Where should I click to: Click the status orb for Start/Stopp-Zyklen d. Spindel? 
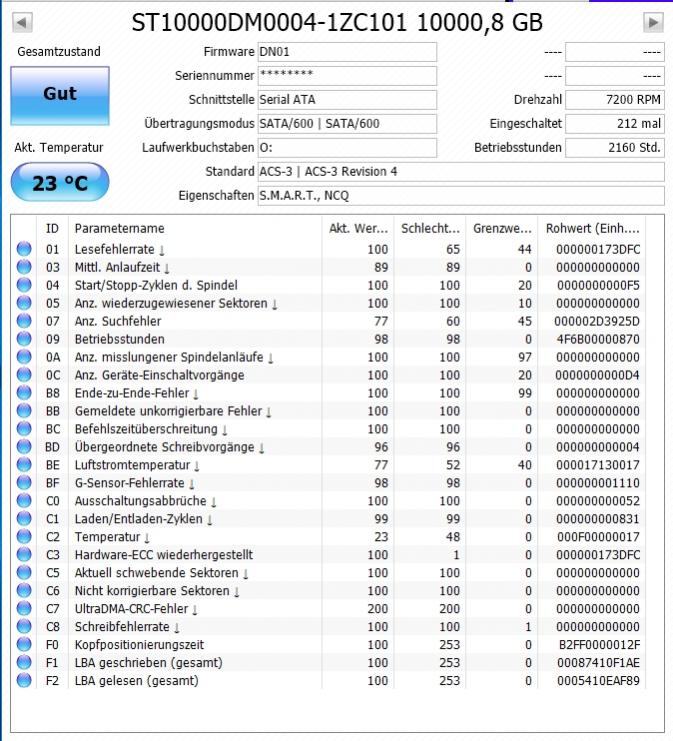pyautogui.click(x=24, y=285)
